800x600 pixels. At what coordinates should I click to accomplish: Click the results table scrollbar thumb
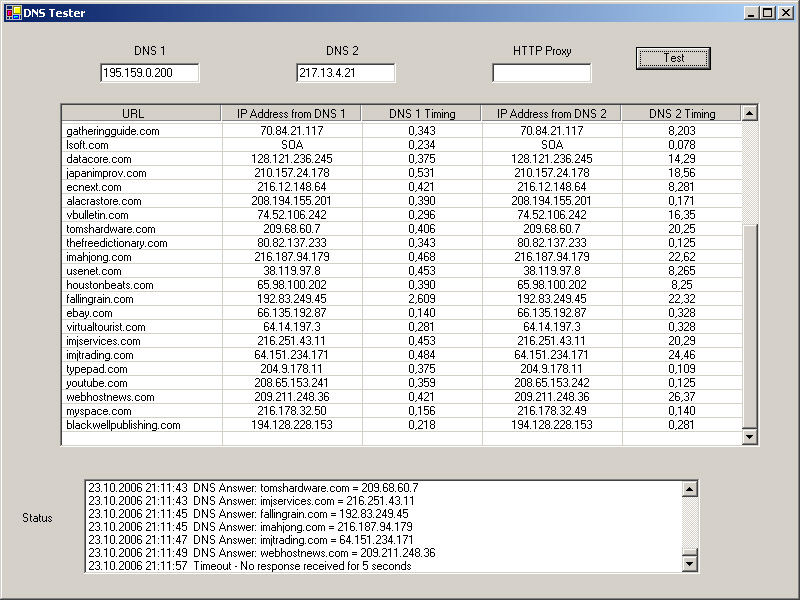click(x=749, y=327)
